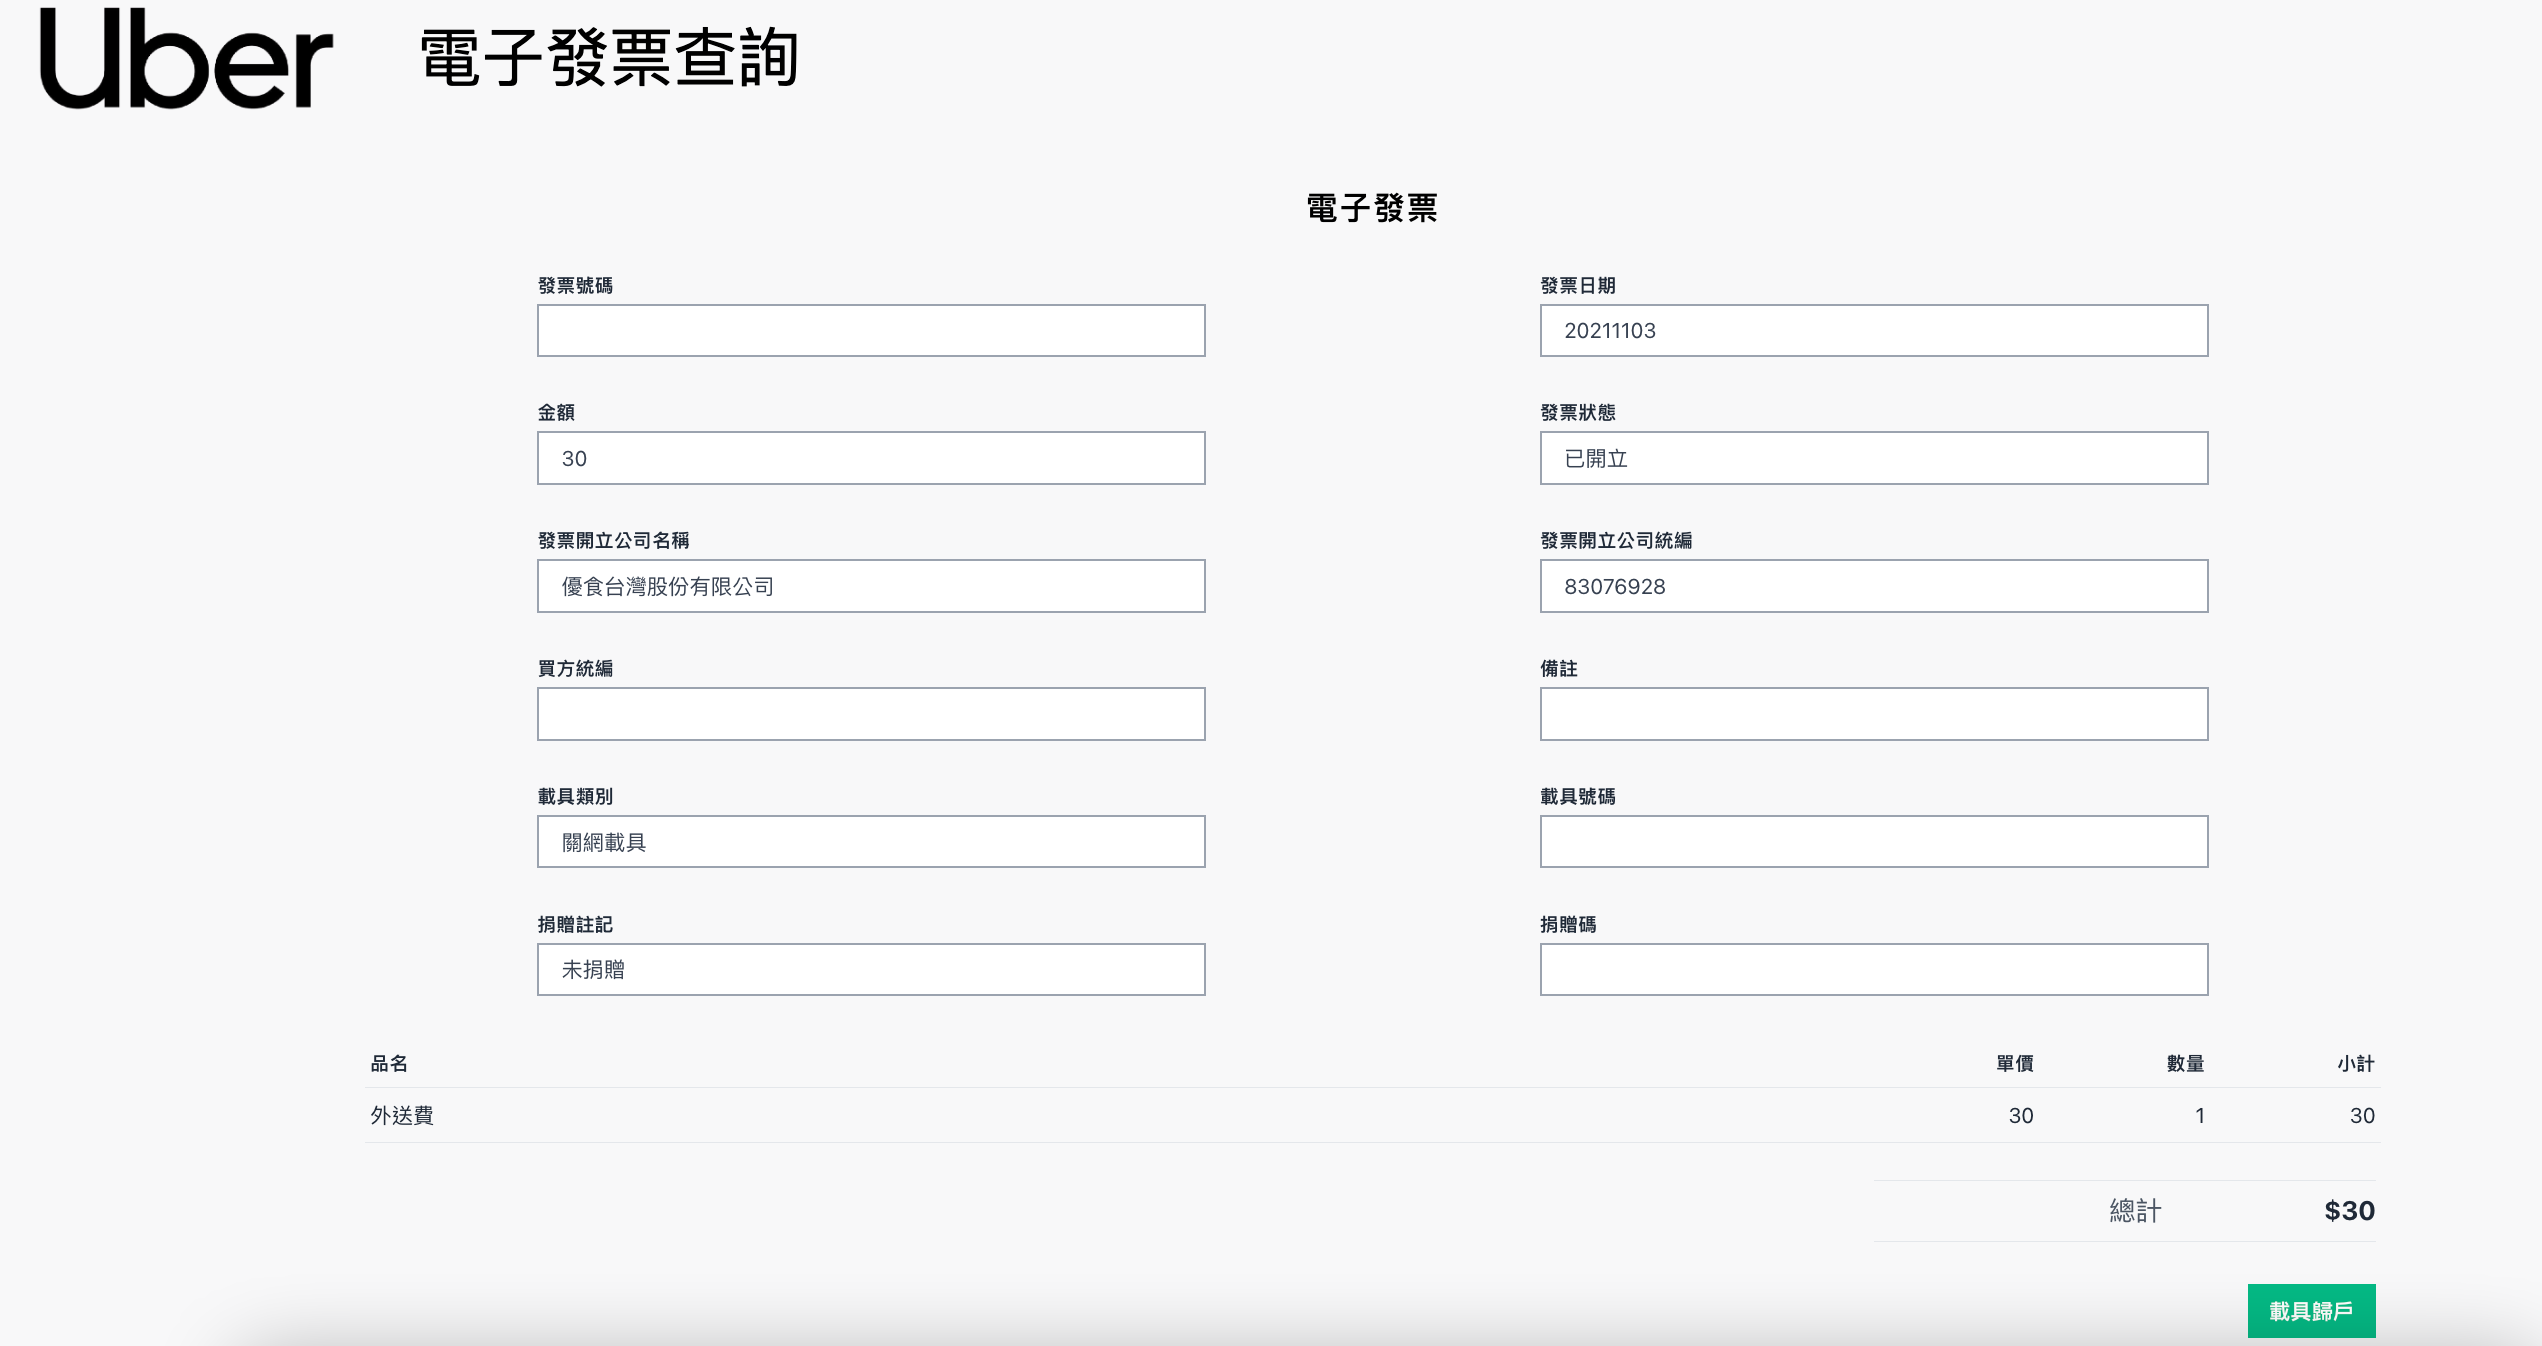This screenshot has height=1346, width=2542.
Task: Click the 品名 column header
Action: pos(389,1063)
